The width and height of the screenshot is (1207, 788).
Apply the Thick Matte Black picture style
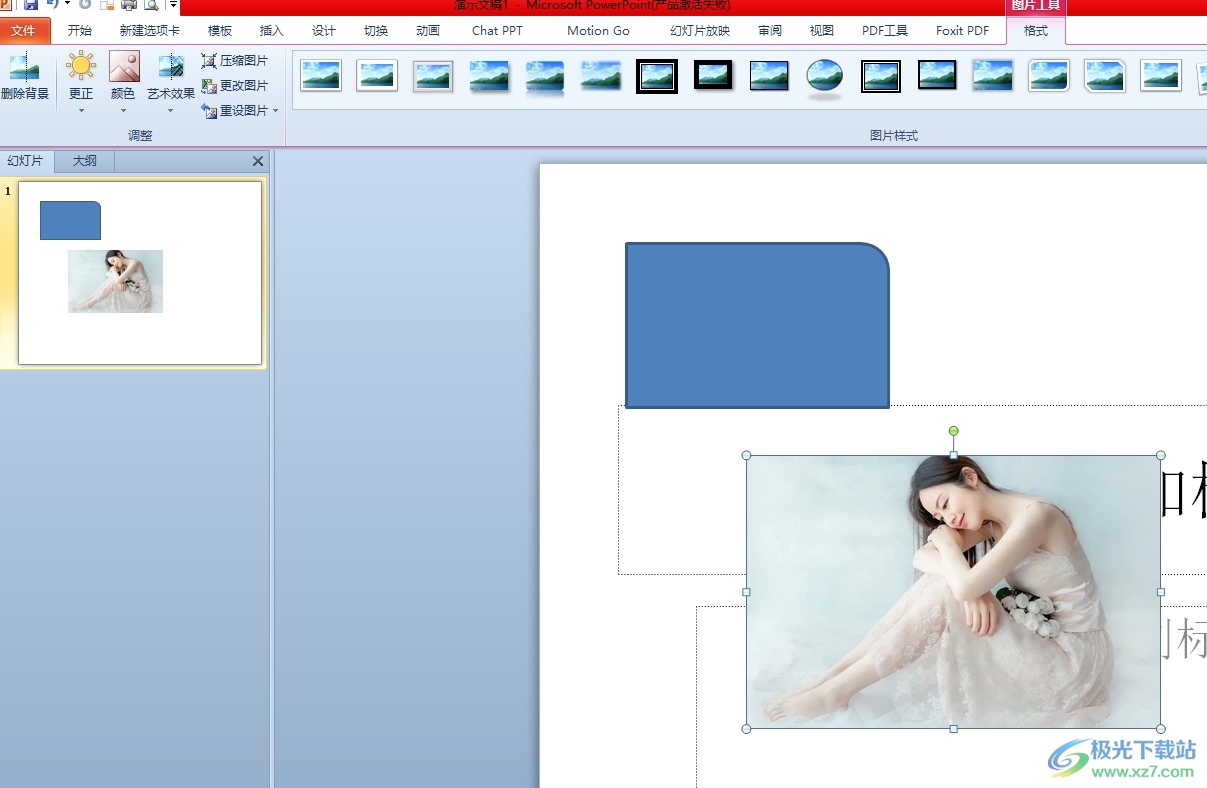click(713, 75)
